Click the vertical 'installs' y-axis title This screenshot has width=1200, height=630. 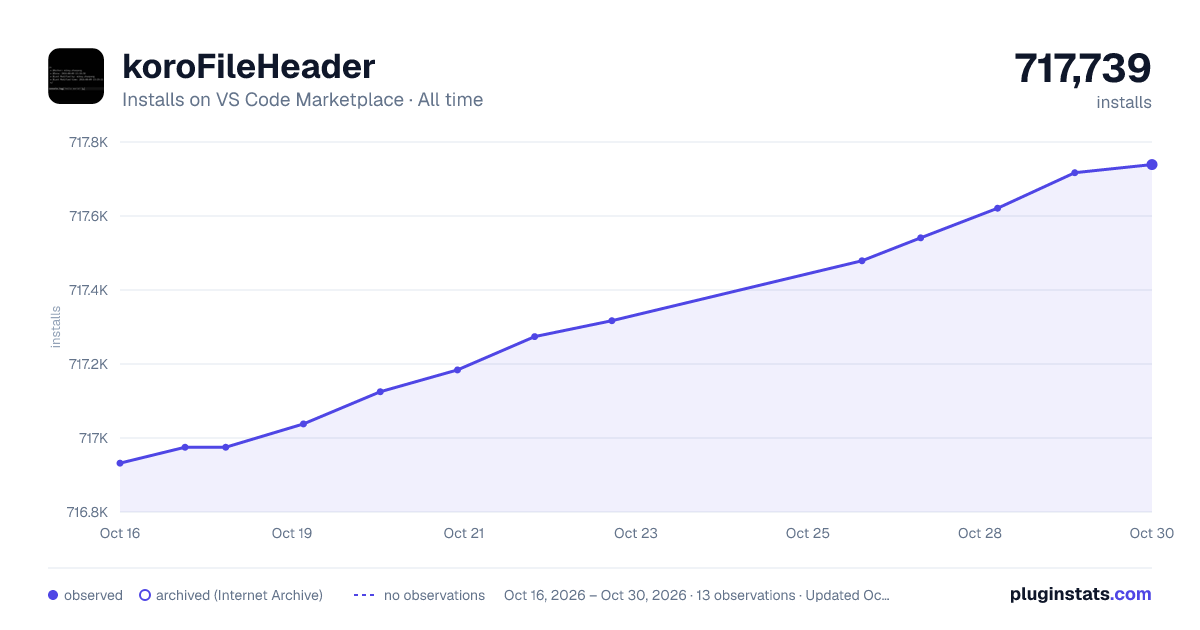click(x=56, y=327)
